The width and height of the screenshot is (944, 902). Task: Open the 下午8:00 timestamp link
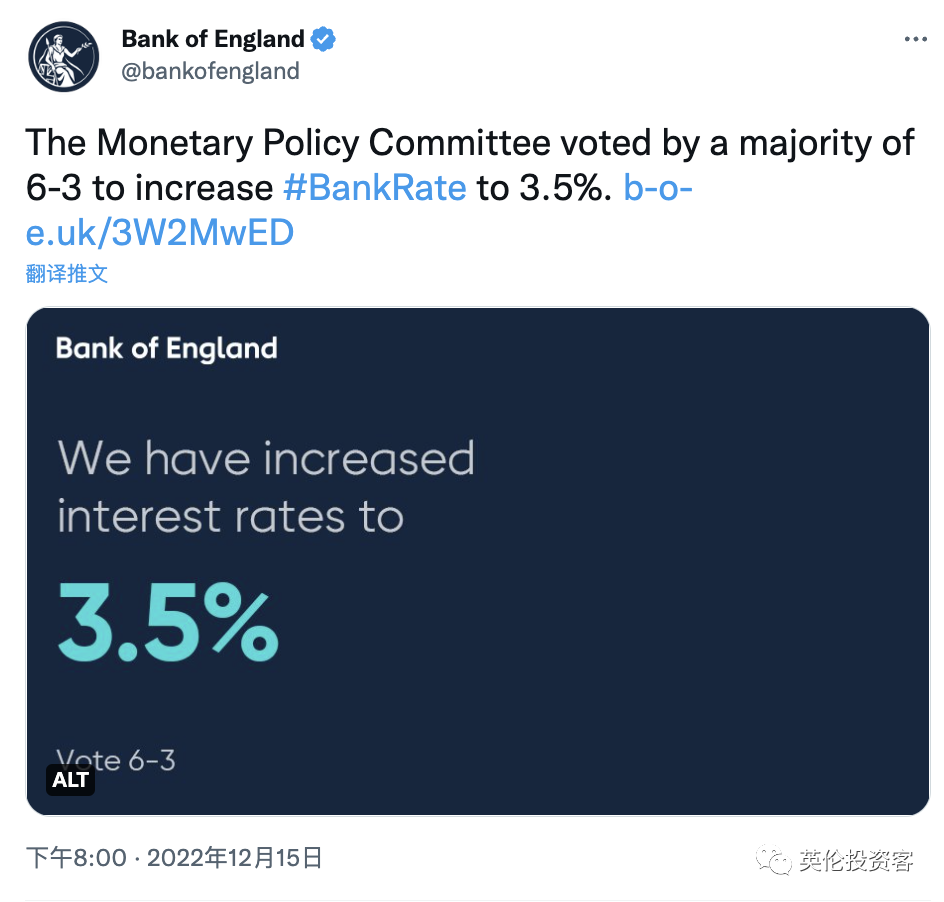pos(76,857)
